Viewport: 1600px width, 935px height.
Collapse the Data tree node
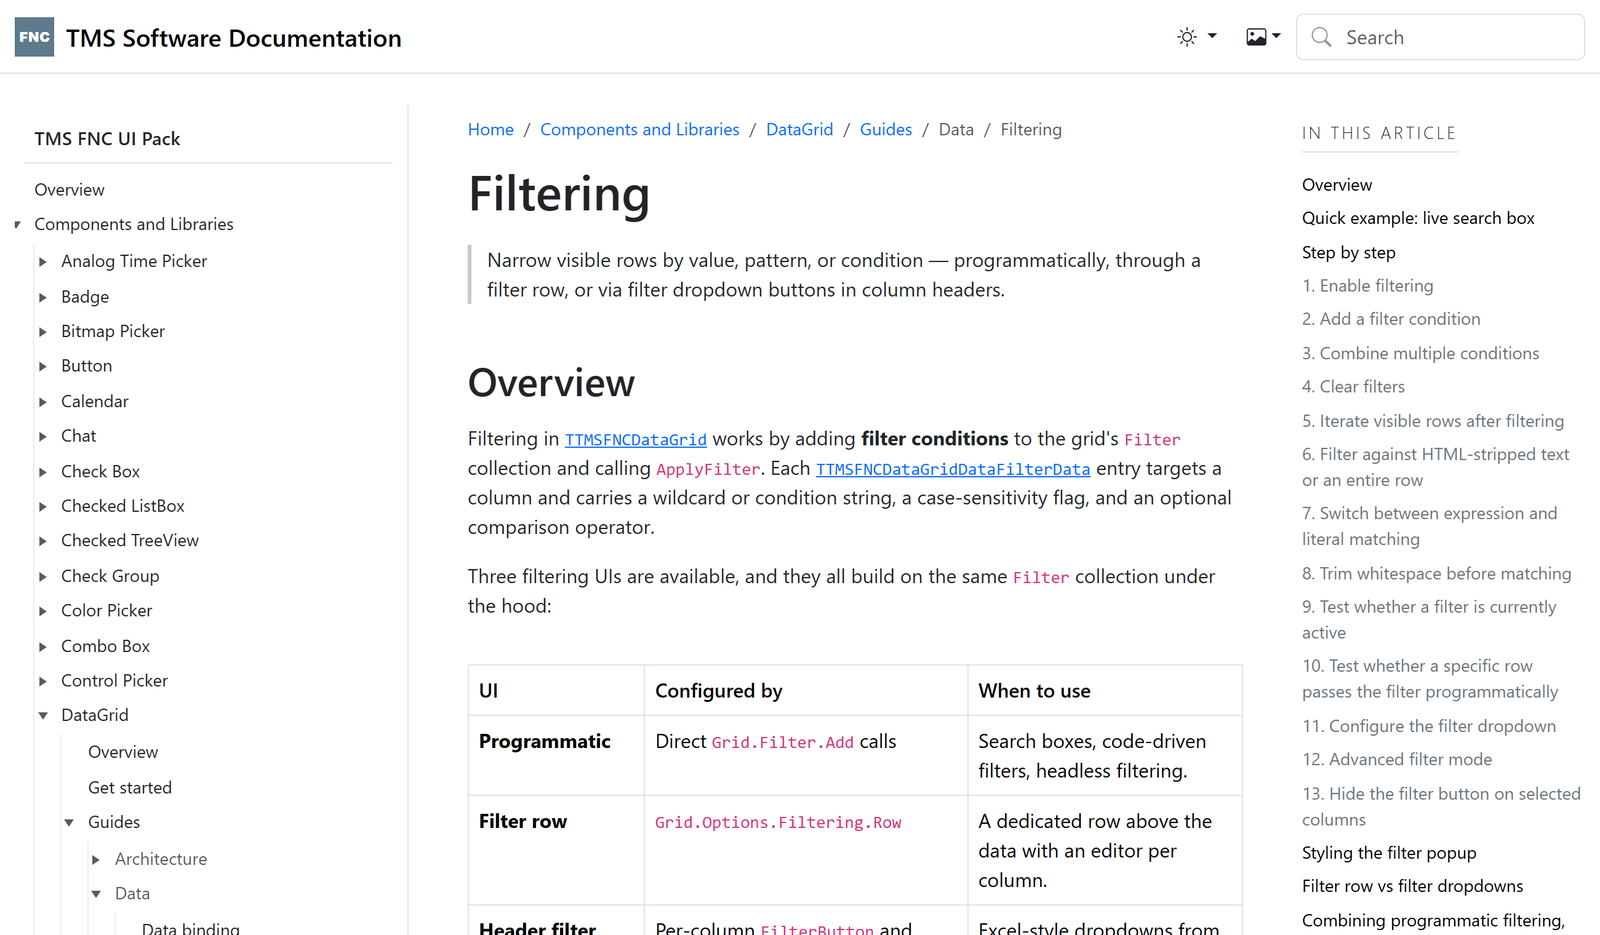(x=96, y=893)
